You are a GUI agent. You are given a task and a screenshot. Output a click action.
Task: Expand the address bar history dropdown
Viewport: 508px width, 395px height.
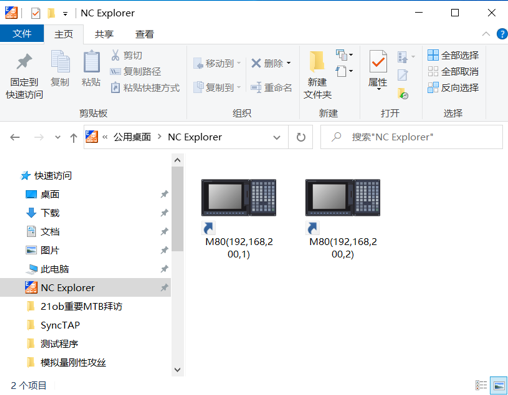click(x=277, y=137)
